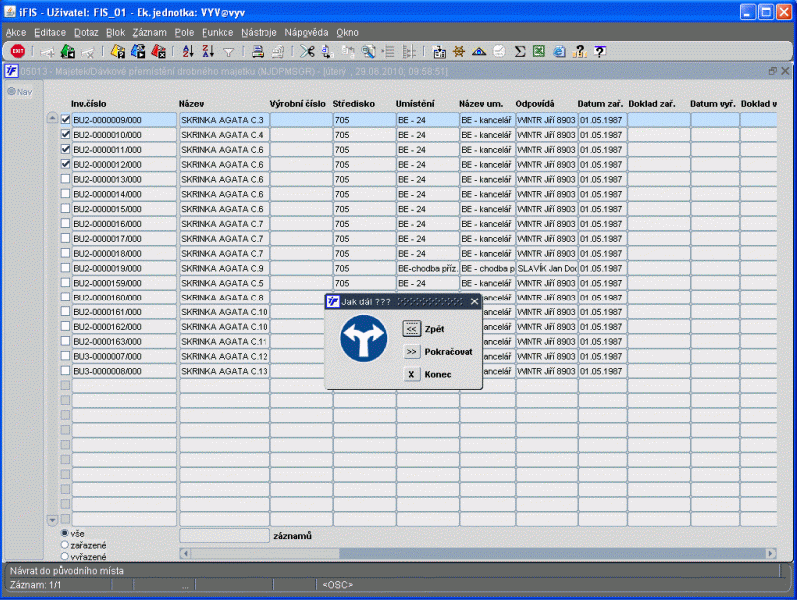Click the scissors cut icon

click(x=307, y=51)
